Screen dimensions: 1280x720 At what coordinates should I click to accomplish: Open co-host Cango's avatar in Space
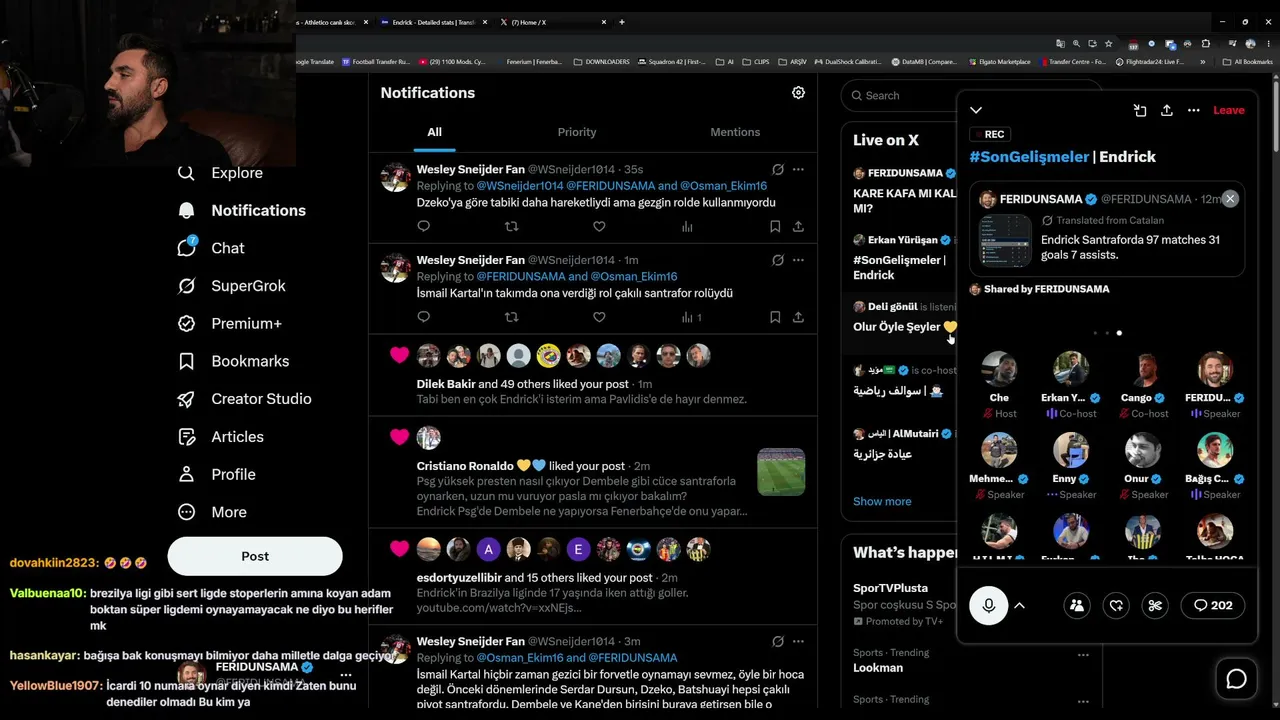1143,369
